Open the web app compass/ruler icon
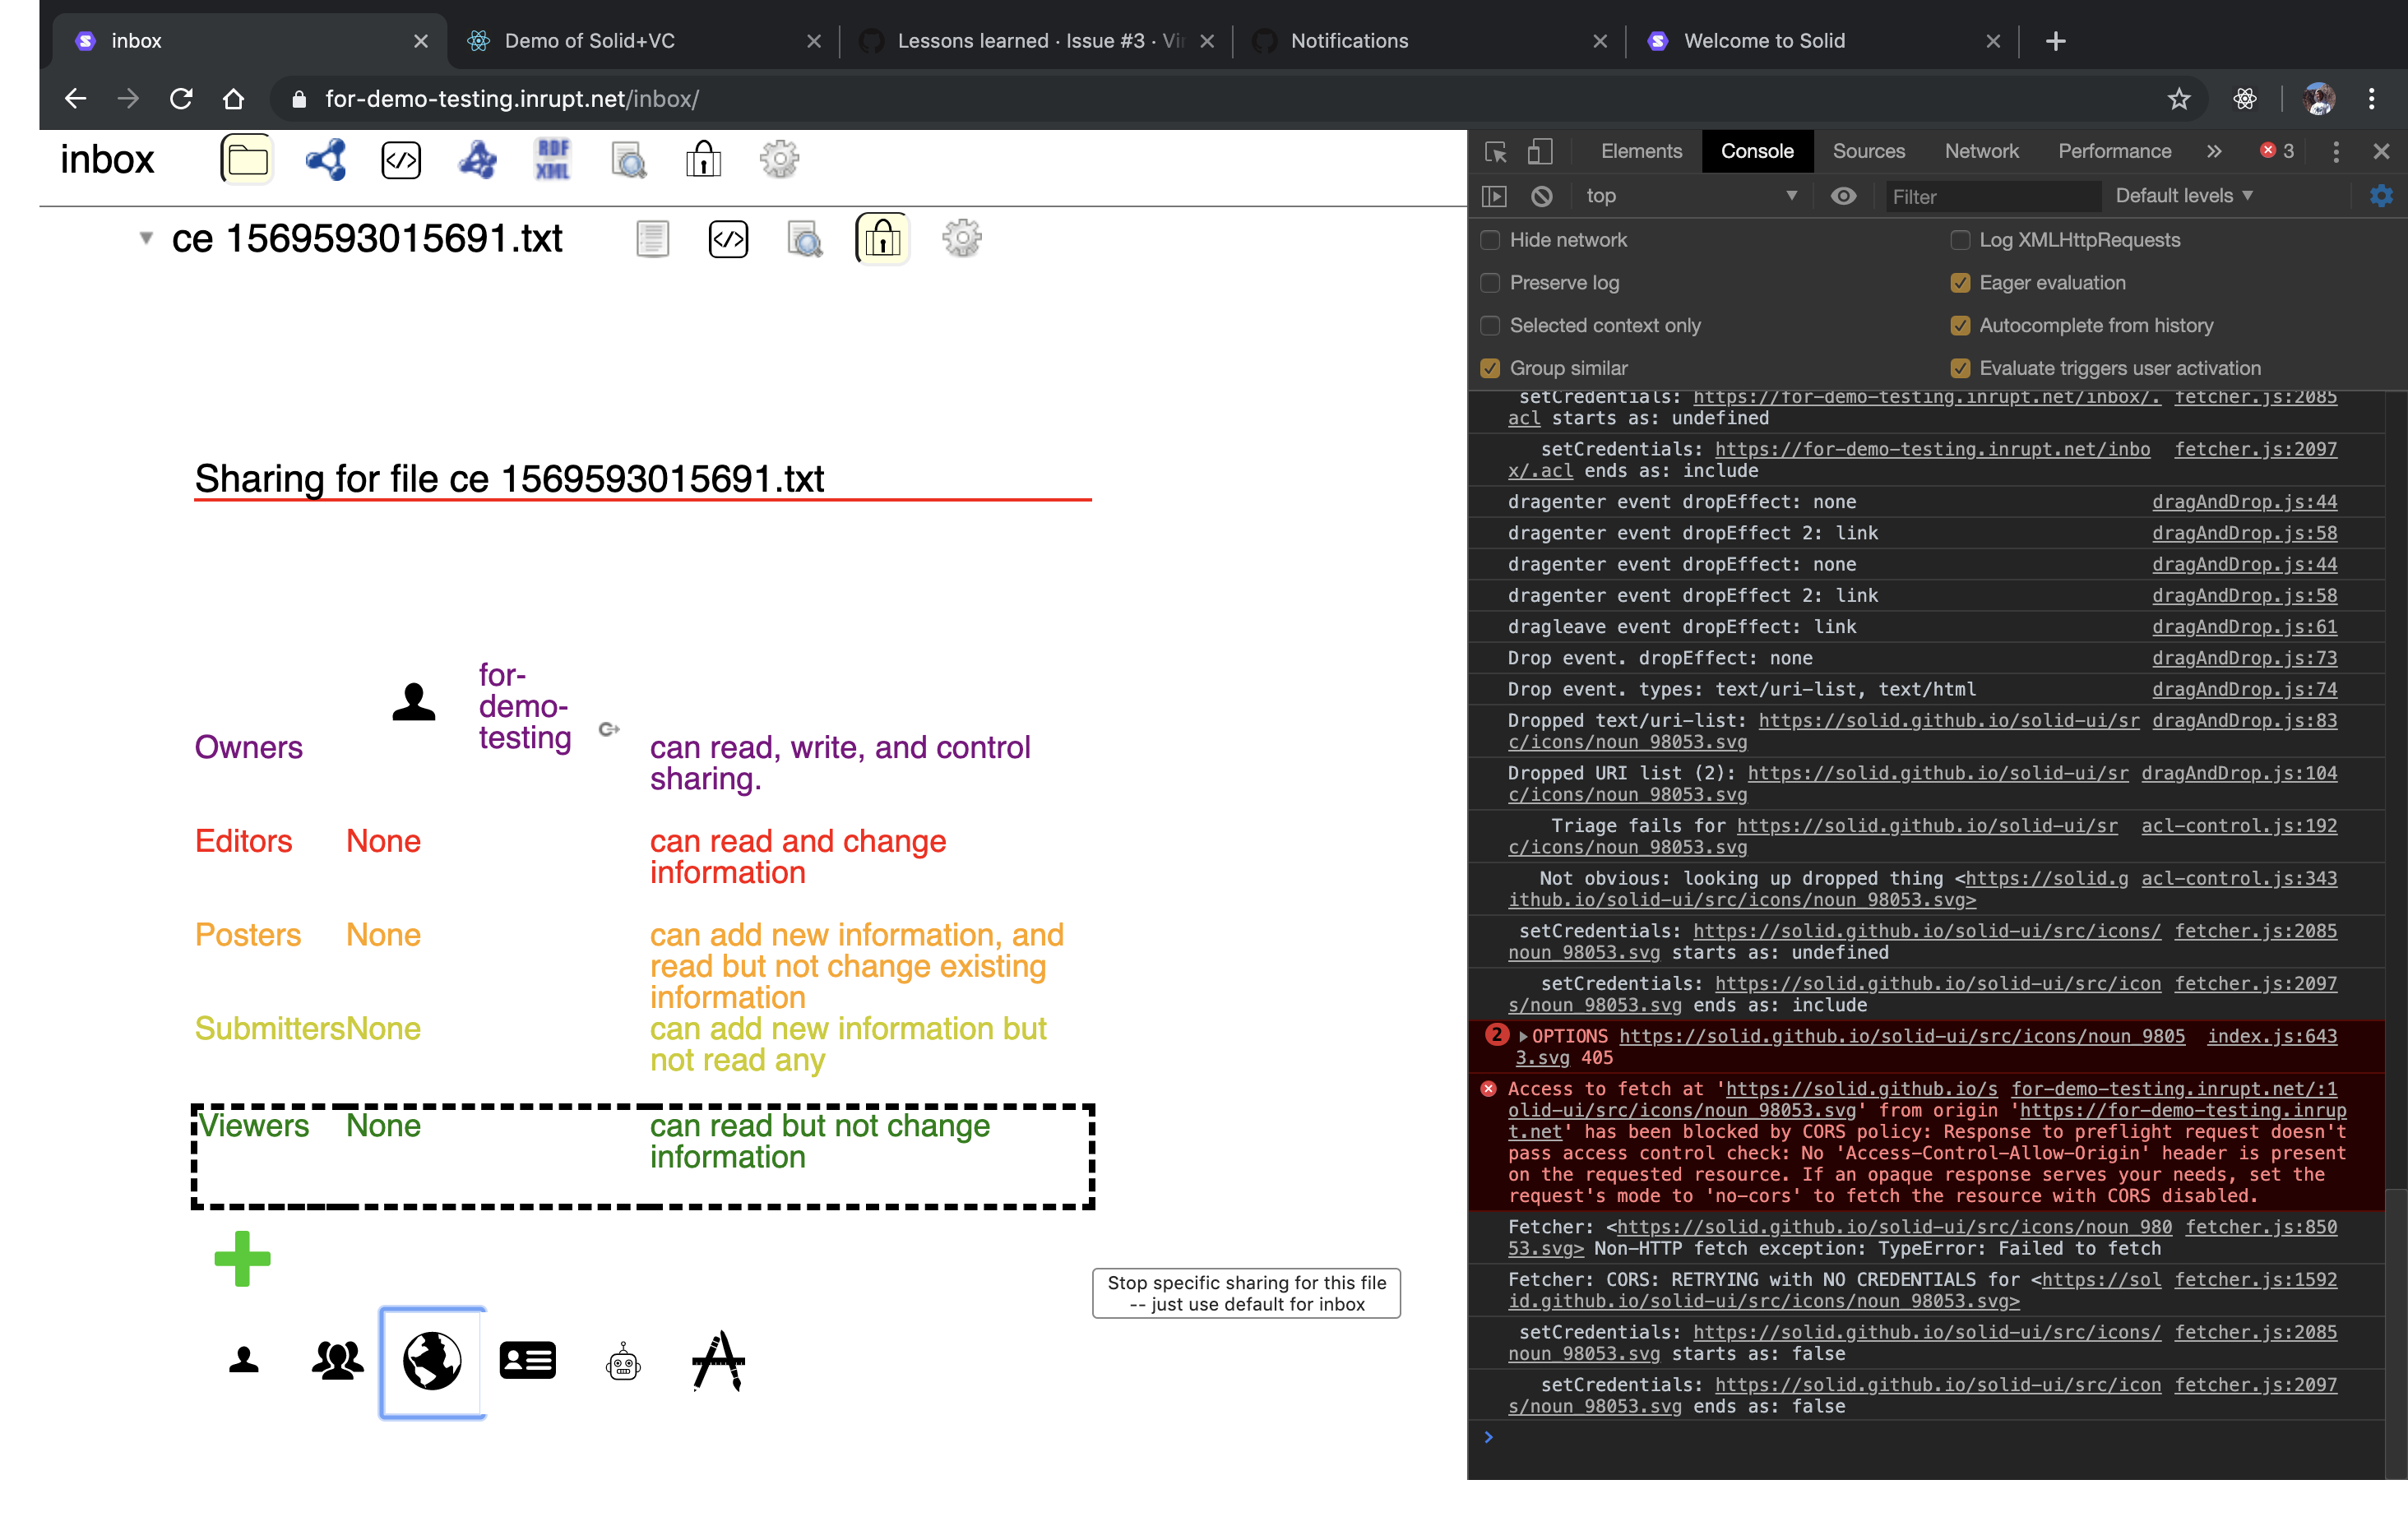This screenshot has height=1526, width=2408. point(718,1361)
